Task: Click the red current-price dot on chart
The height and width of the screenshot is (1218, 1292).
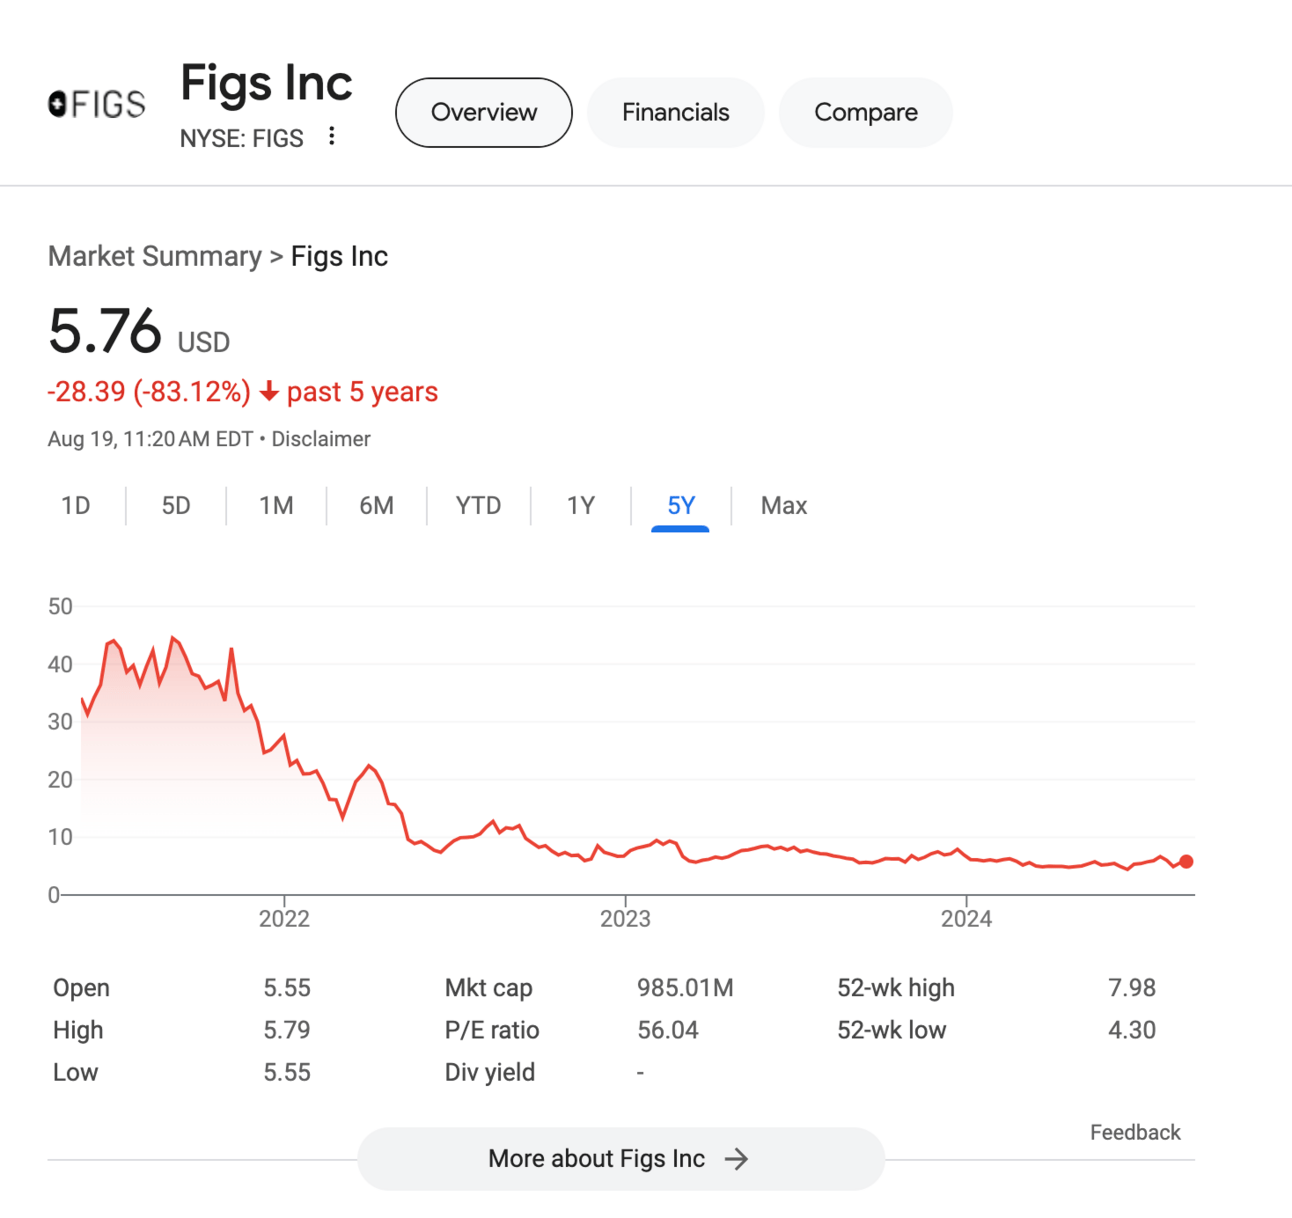Action: coord(1186,862)
